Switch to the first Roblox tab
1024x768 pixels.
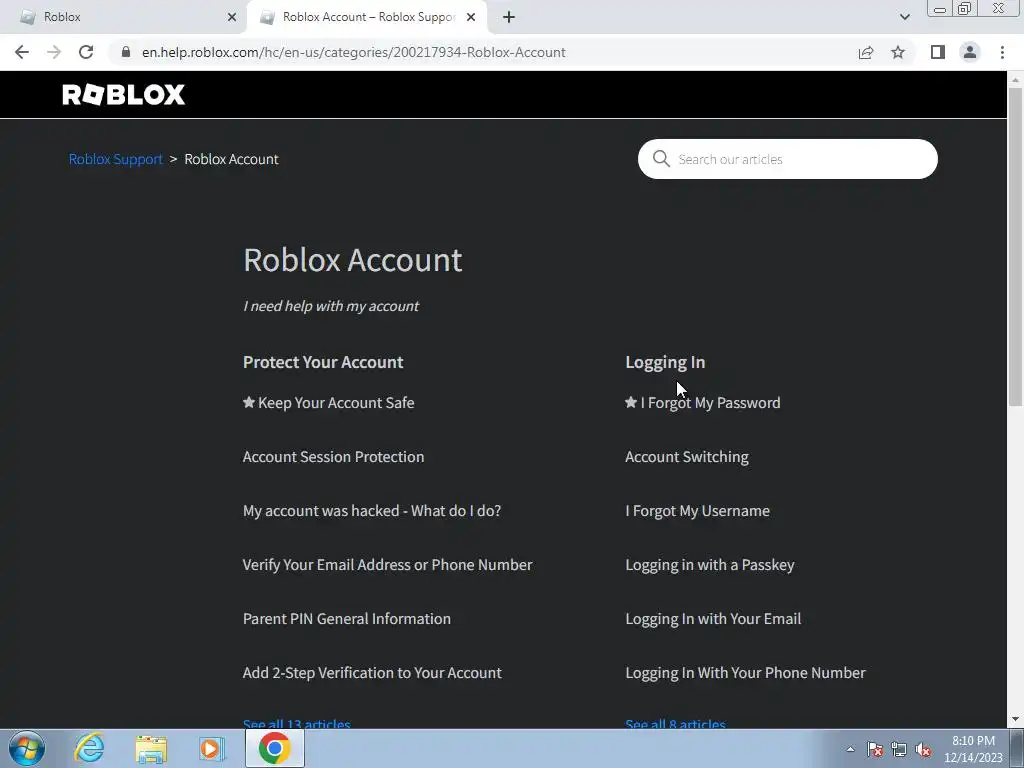tap(123, 17)
